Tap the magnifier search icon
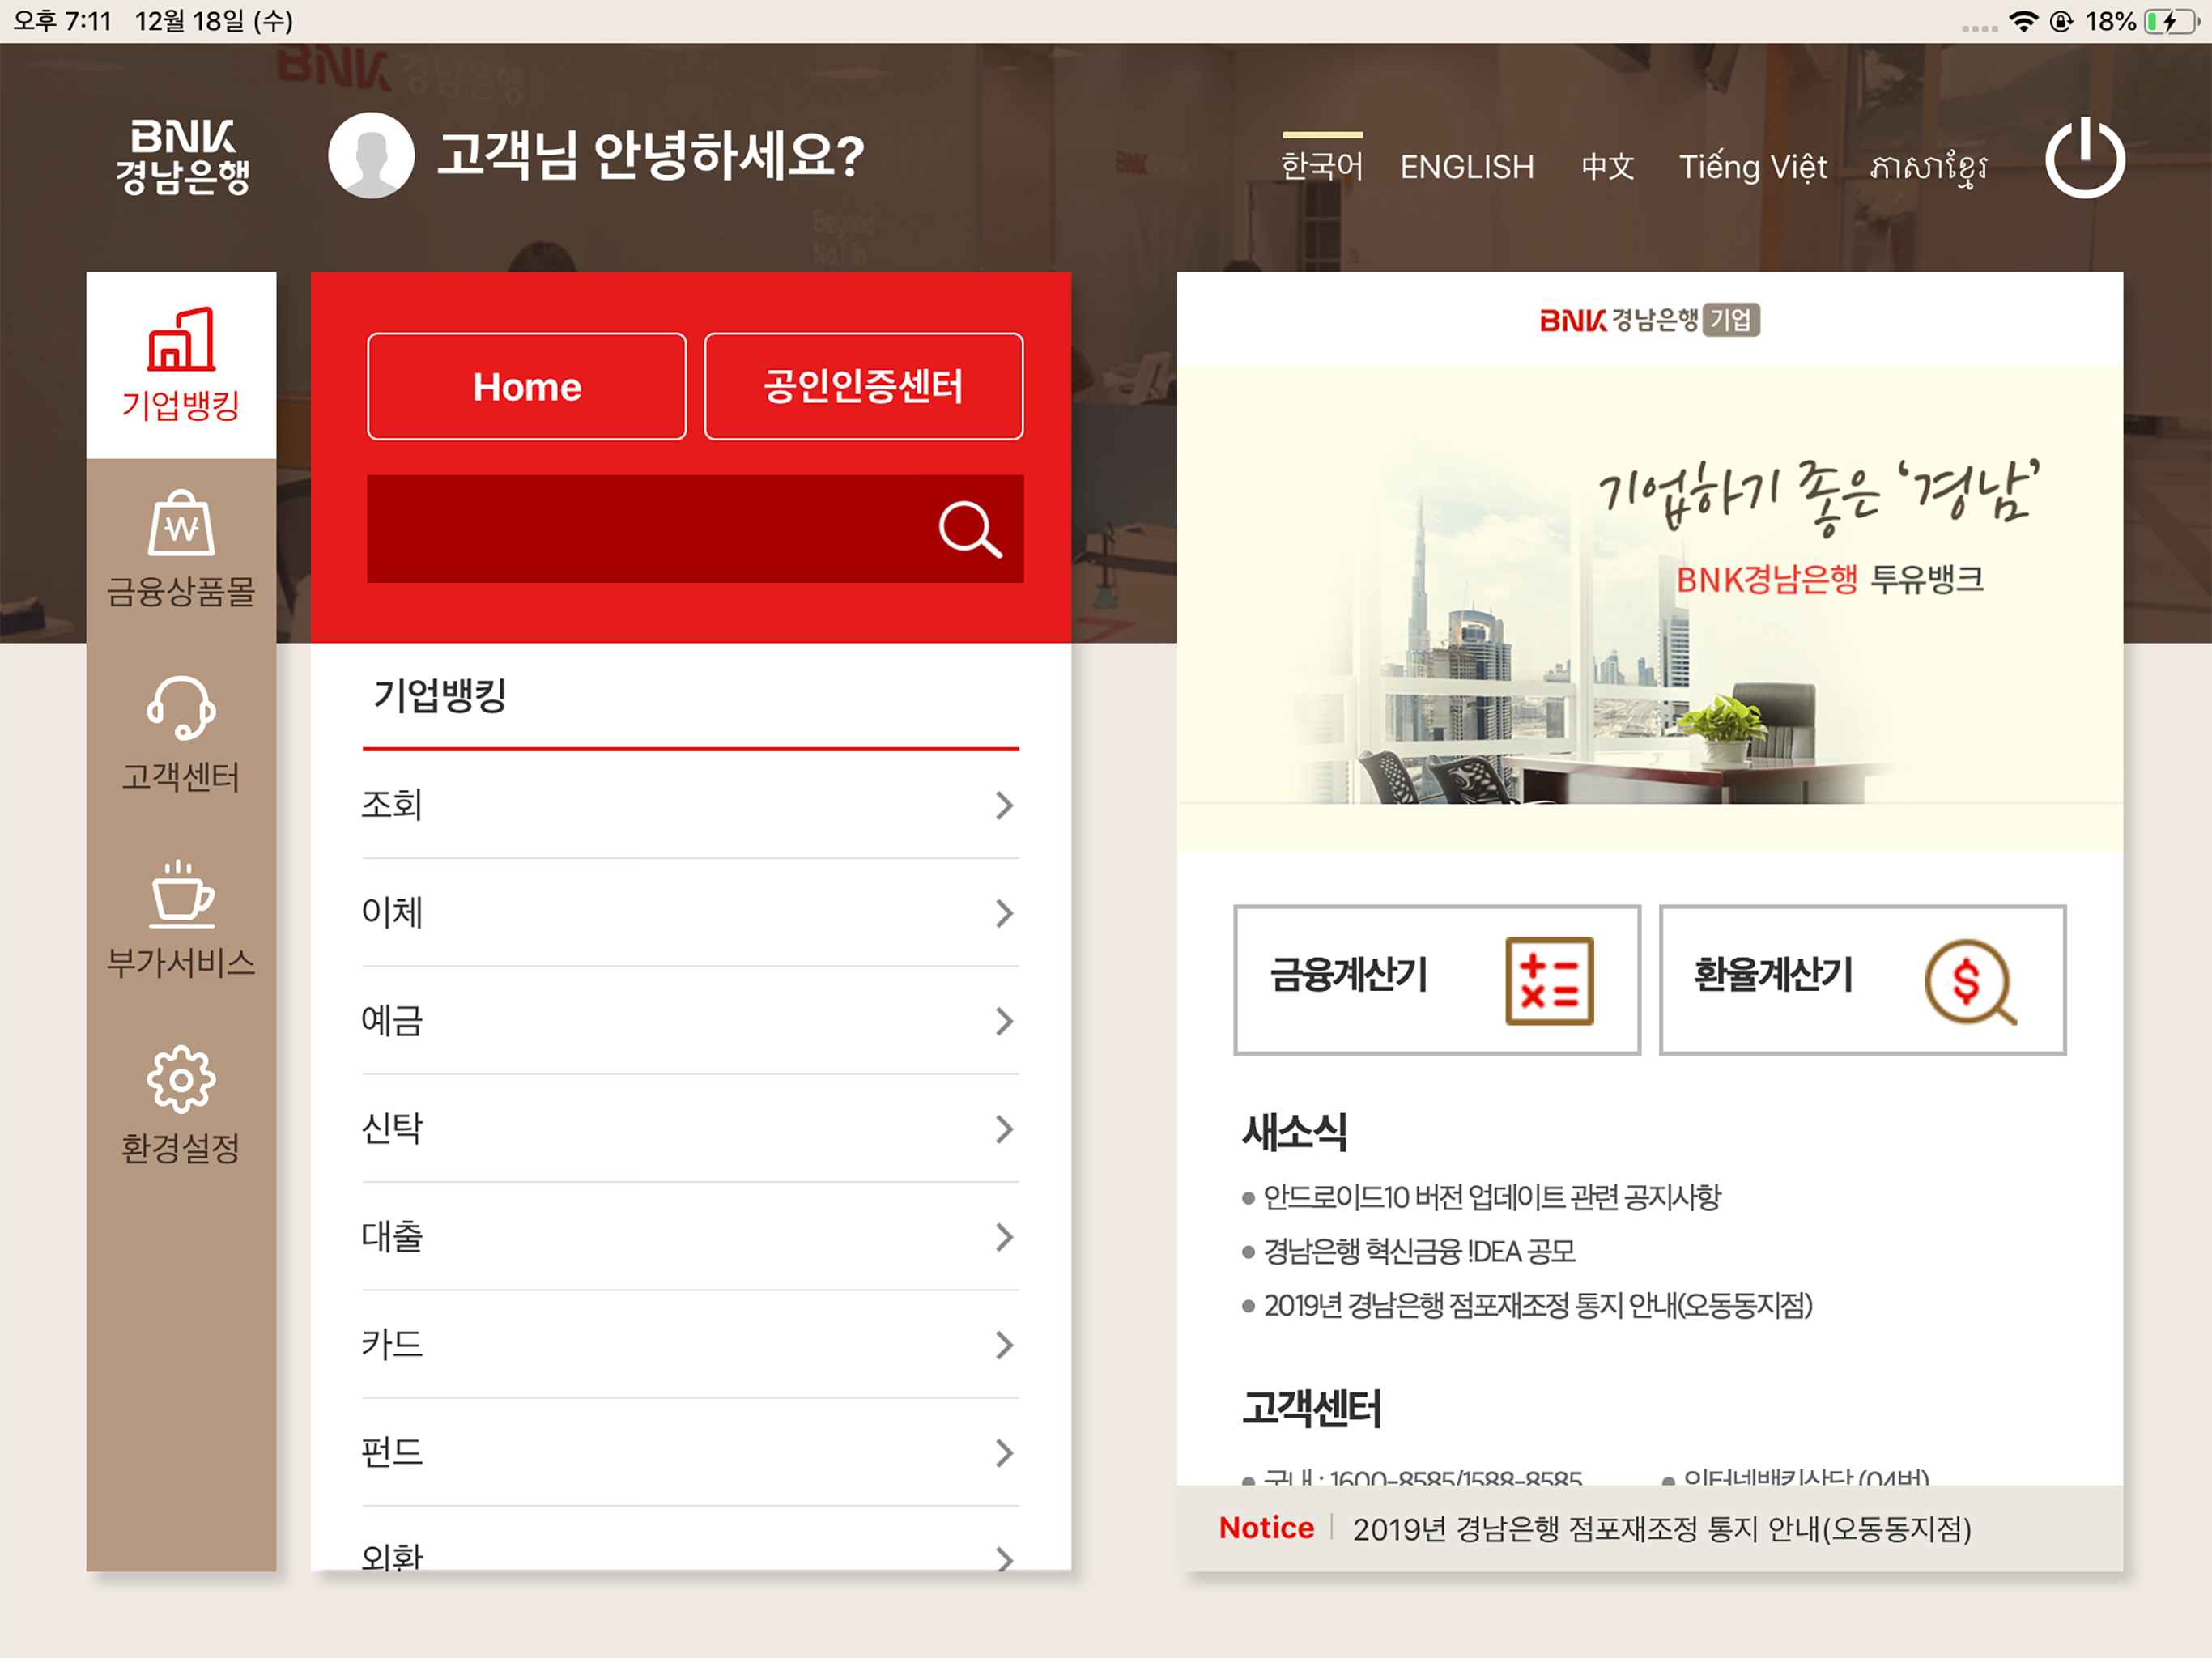 click(x=970, y=529)
